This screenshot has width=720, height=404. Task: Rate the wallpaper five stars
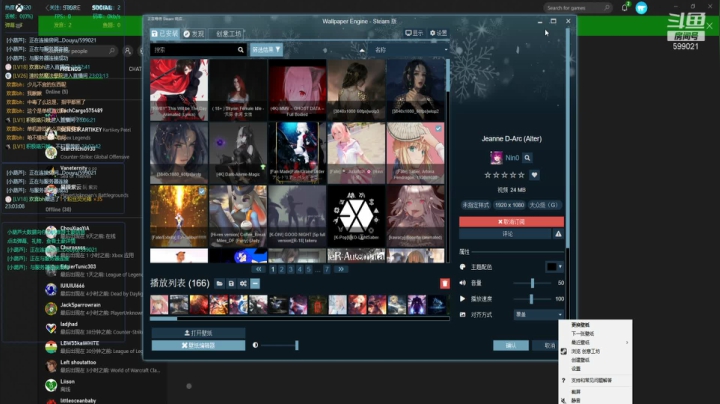(521, 175)
